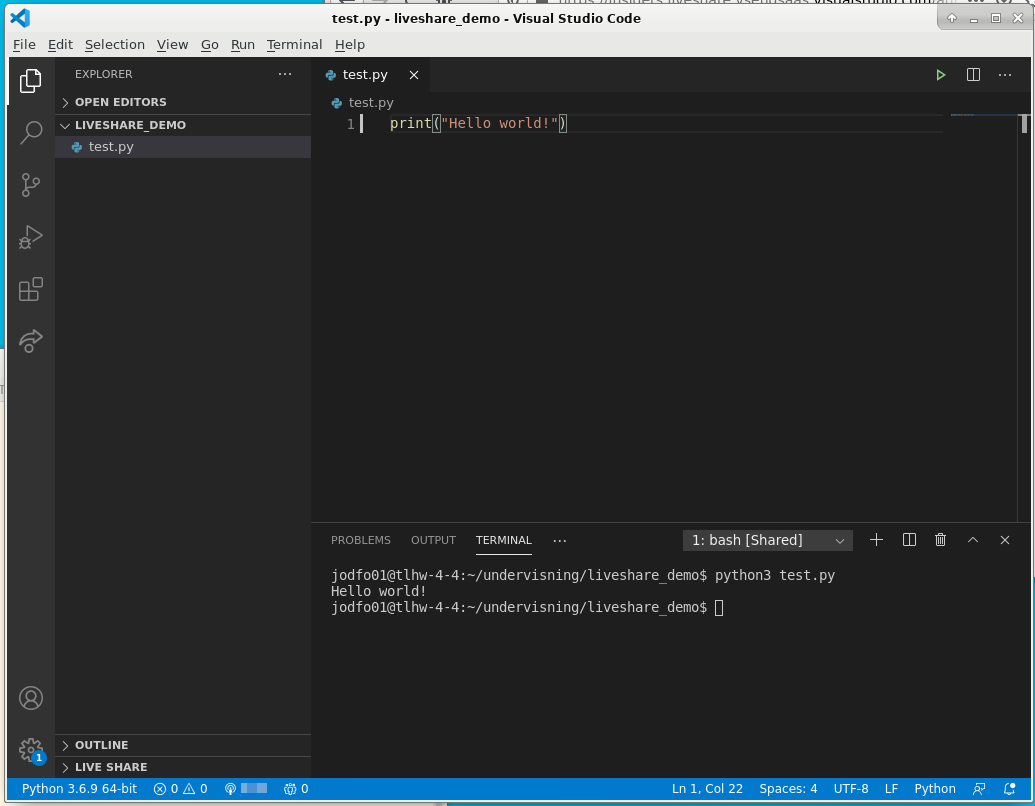
Task: Open the View menu
Action: 172,44
